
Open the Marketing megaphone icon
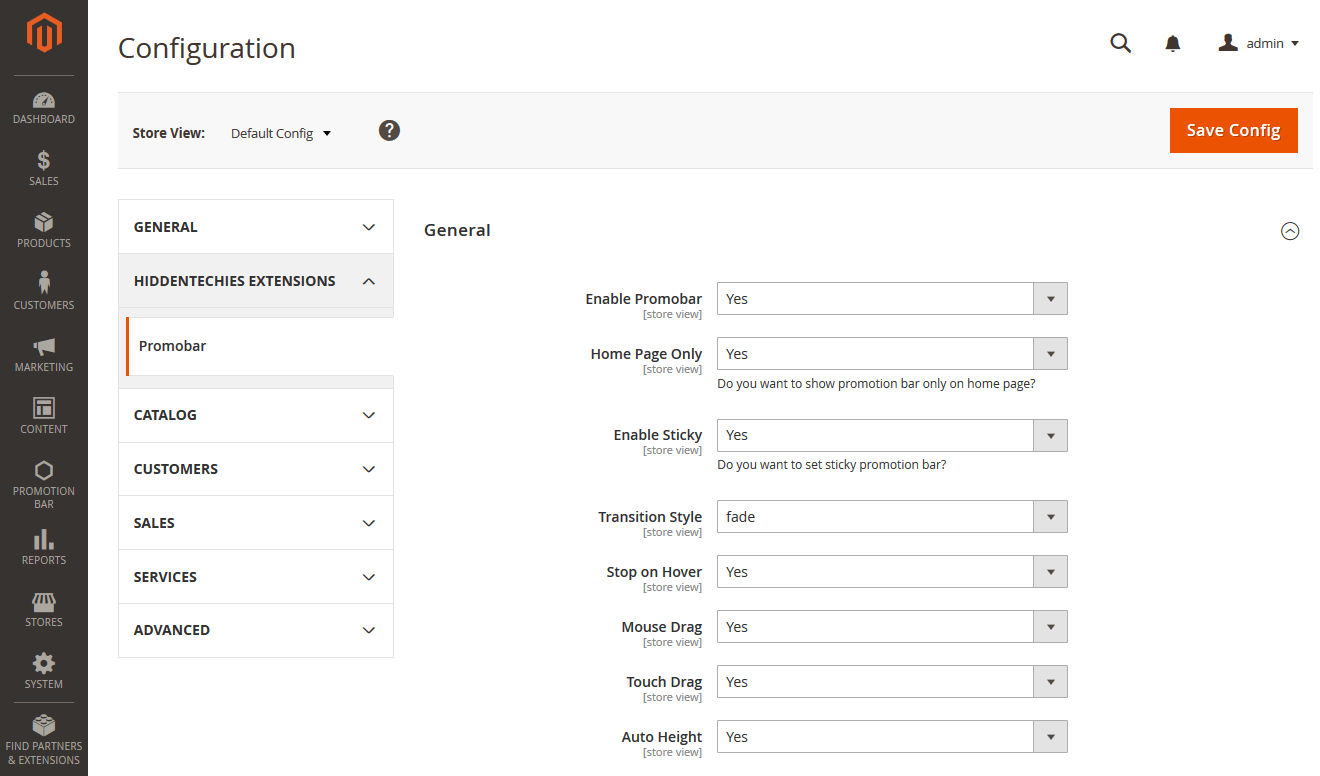click(x=44, y=347)
